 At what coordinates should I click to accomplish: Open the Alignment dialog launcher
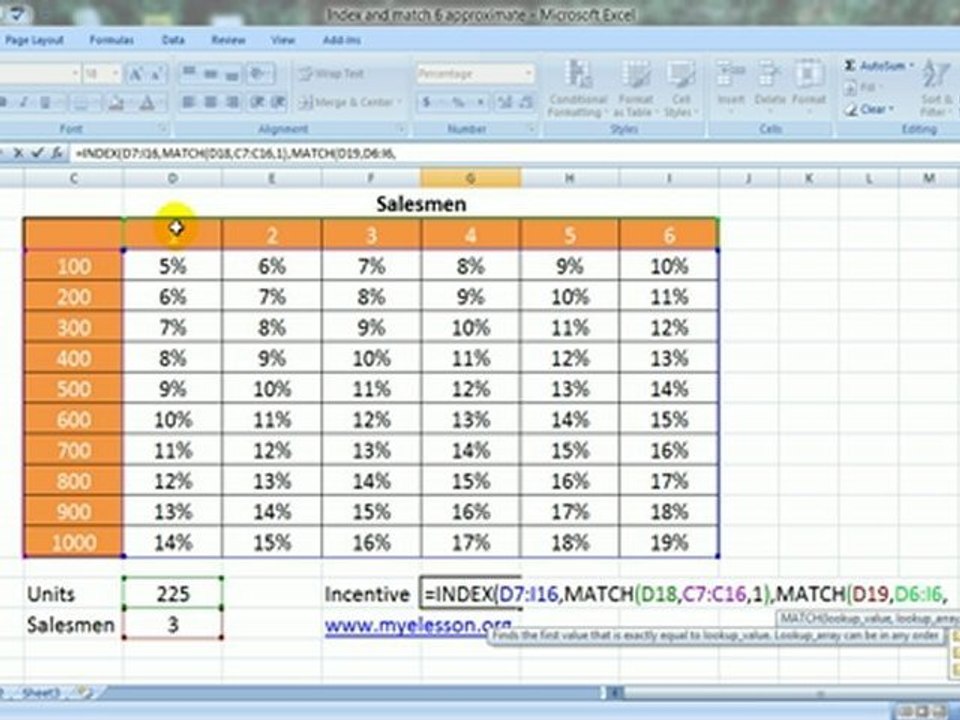[402, 129]
